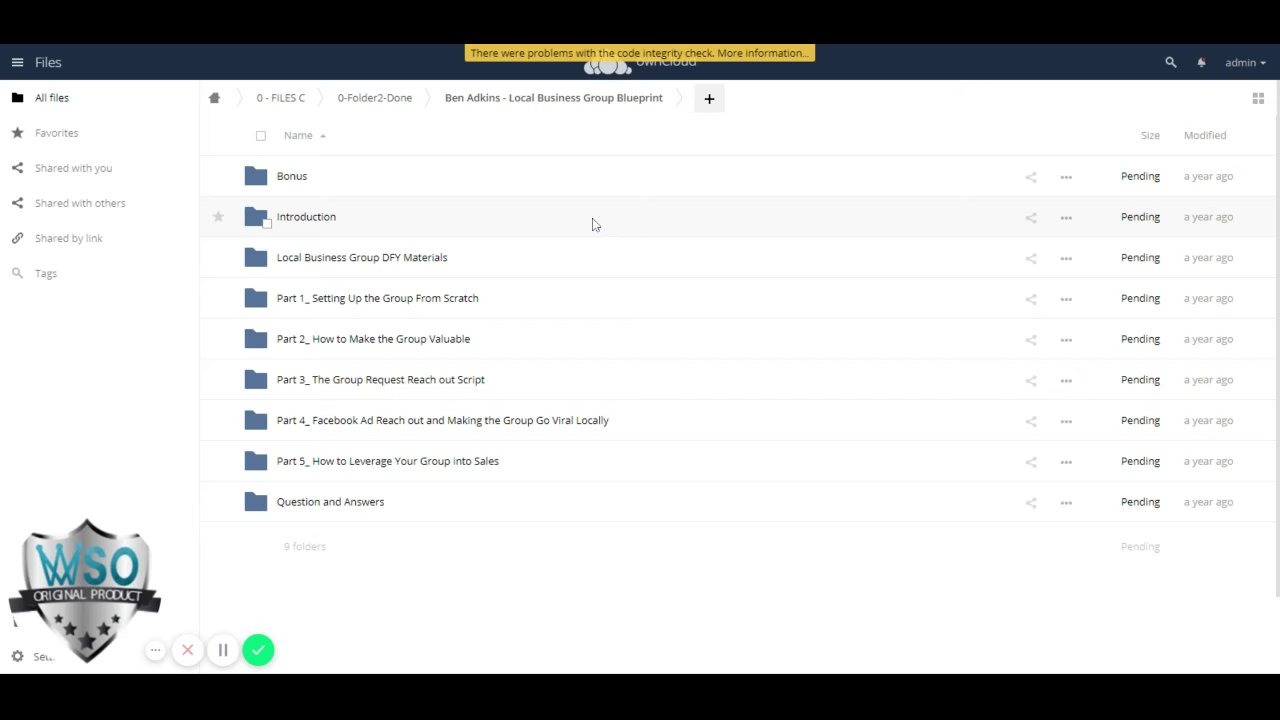Open more actions for Part 3_ folder
Screen dimensions: 1280x720
click(1066, 381)
